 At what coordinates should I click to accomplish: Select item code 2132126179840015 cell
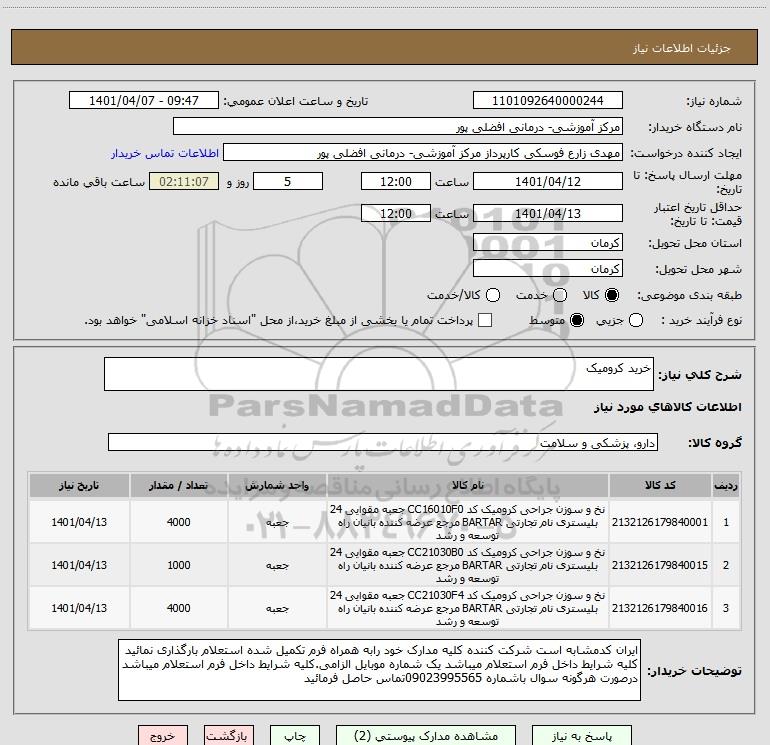click(660, 565)
